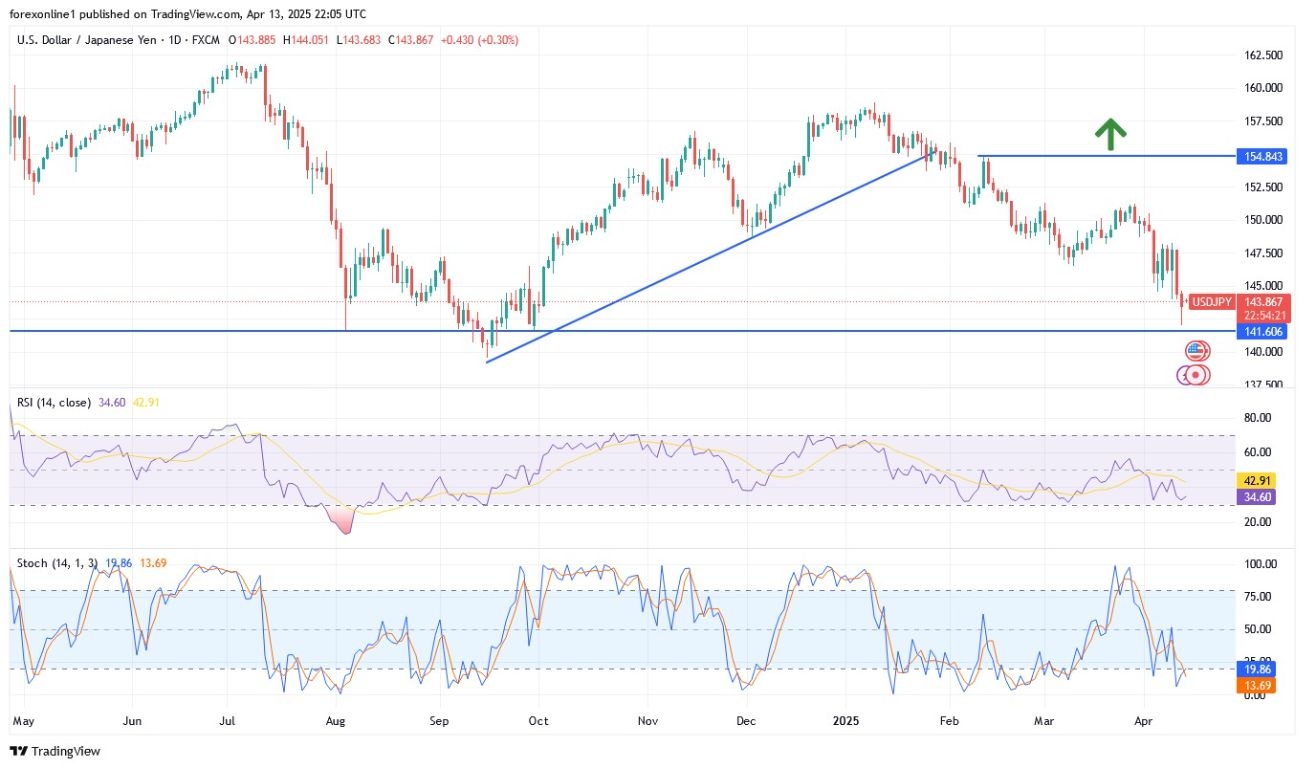1304x768 pixels.
Task: Click the US flag economic event icon
Action: tap(1197, 351)
